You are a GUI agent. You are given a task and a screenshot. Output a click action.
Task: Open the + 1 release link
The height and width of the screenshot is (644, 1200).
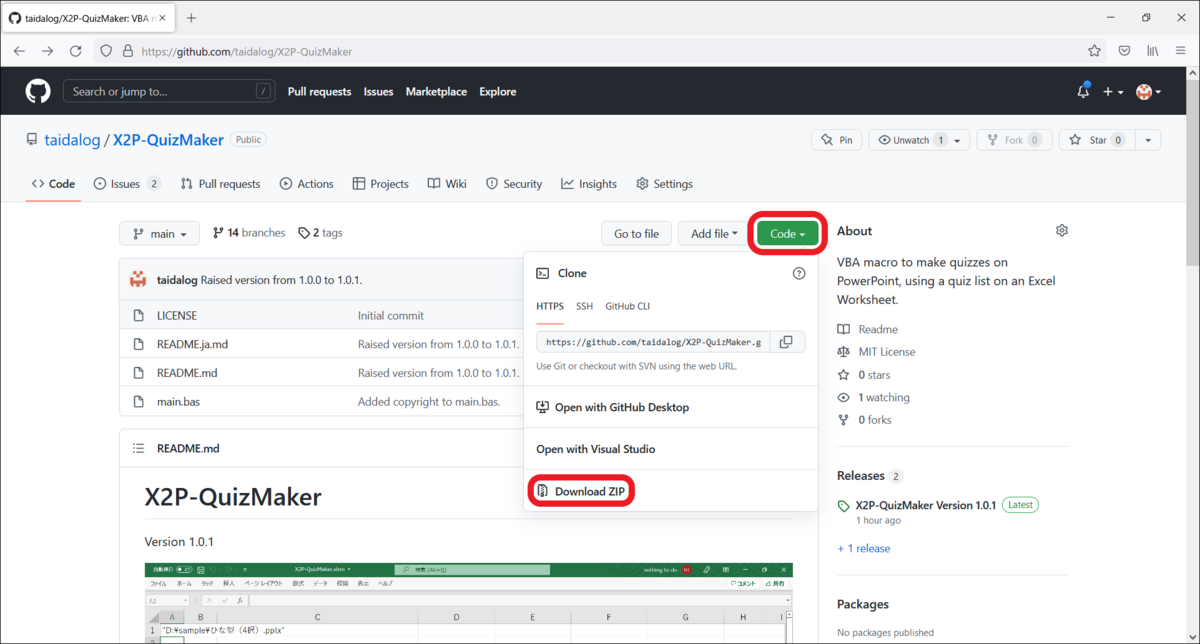coord(864,548)
